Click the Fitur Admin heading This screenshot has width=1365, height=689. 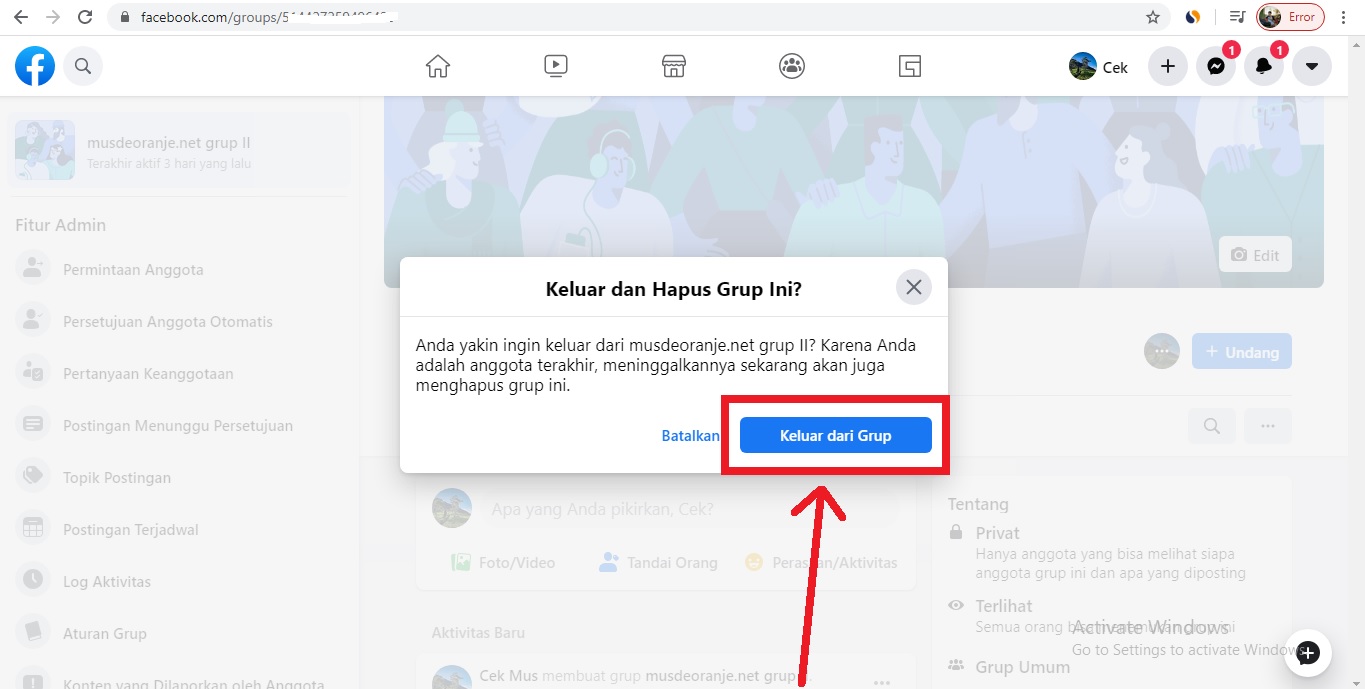tap(60, 225)
